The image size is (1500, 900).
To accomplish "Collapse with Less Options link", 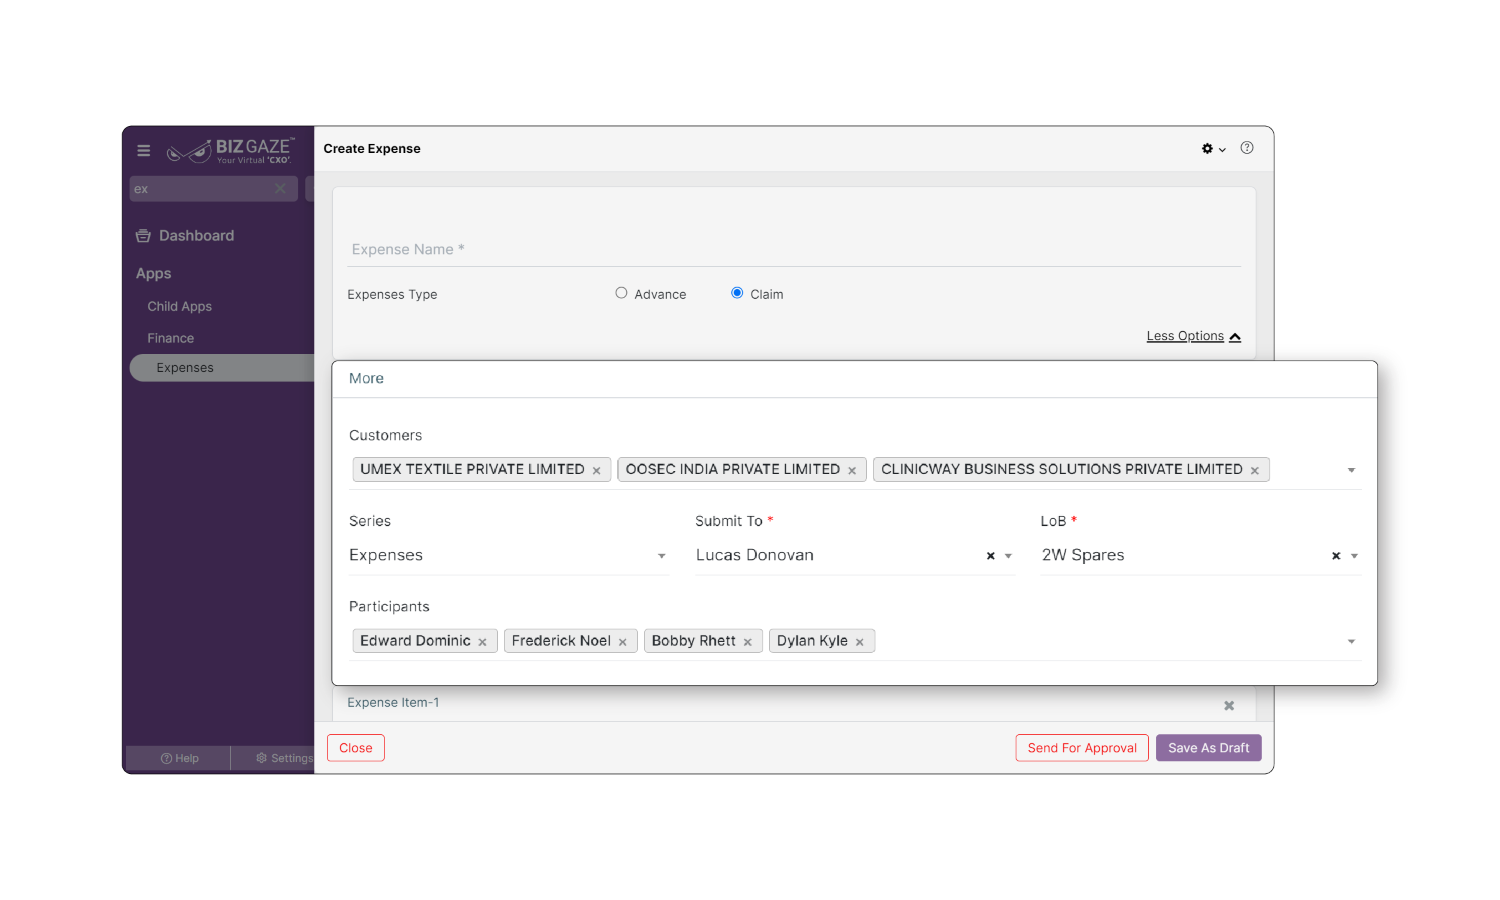I will [x=1193, y=336].
